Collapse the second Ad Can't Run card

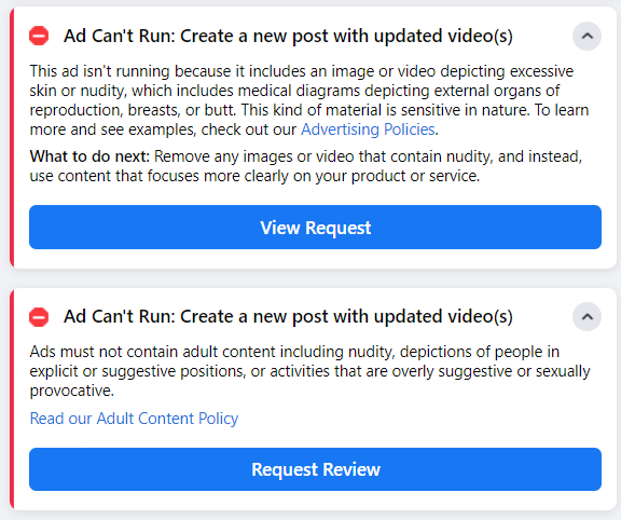tap(587, 317)
